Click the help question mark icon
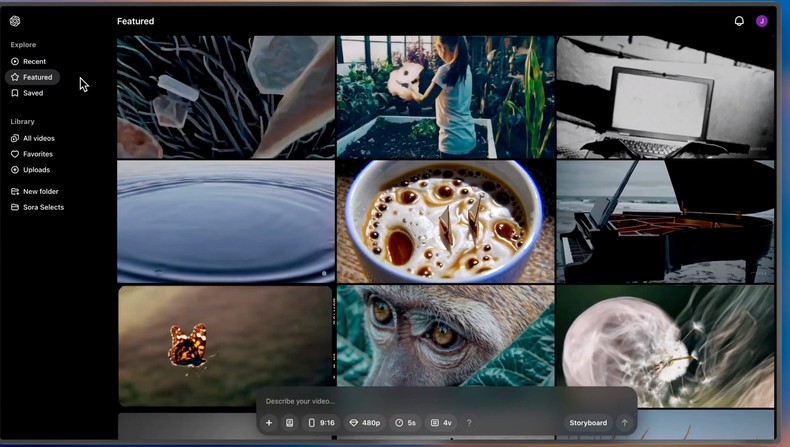Screen dimensions: 790x447 pyautogui.click(x=469, y=423)
